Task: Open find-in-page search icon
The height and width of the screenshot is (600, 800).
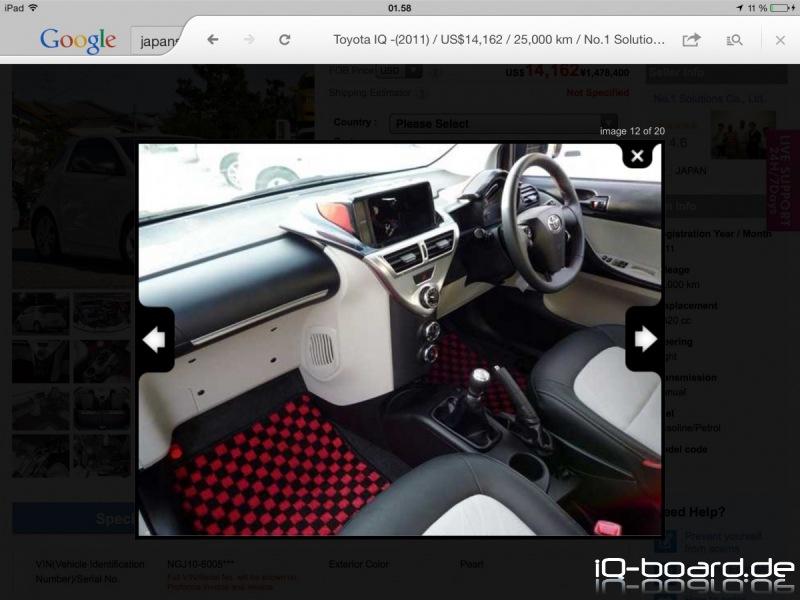Action: [x=734, y=40]
